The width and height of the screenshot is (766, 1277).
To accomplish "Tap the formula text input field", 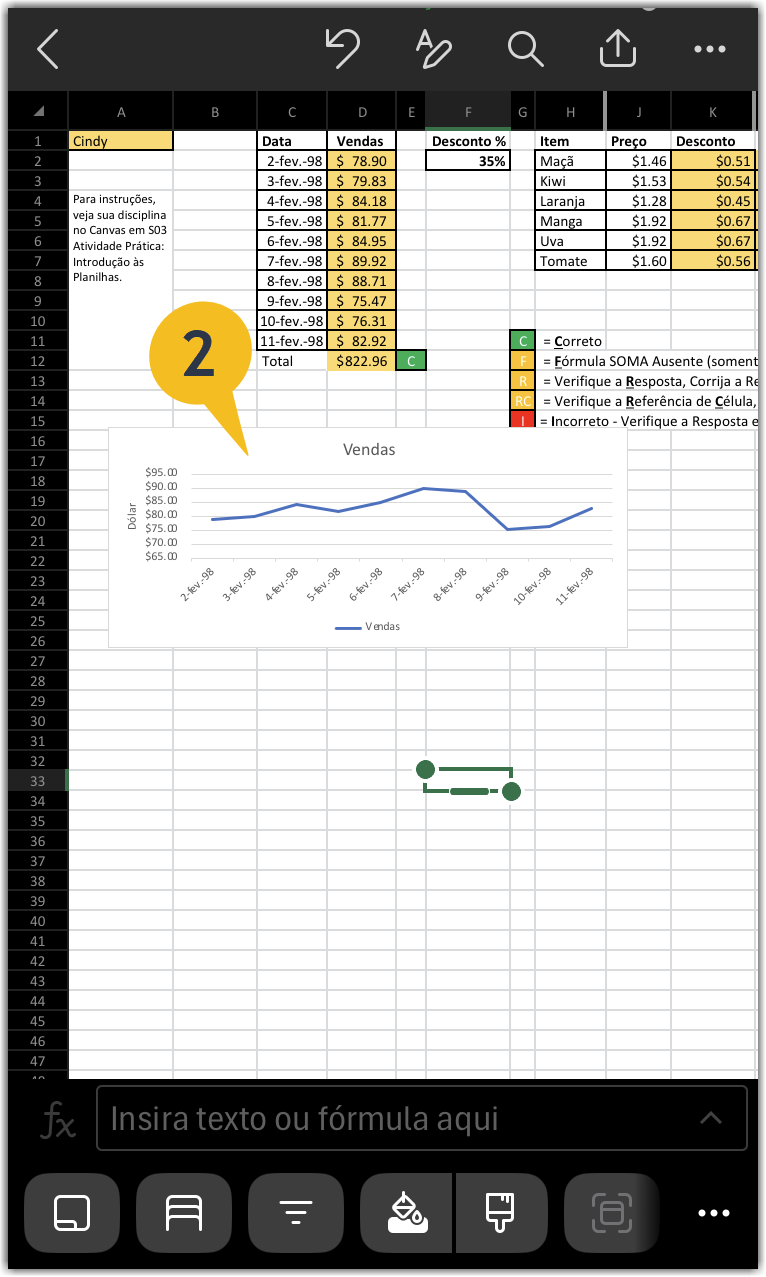I will [x=421, y=1118].
